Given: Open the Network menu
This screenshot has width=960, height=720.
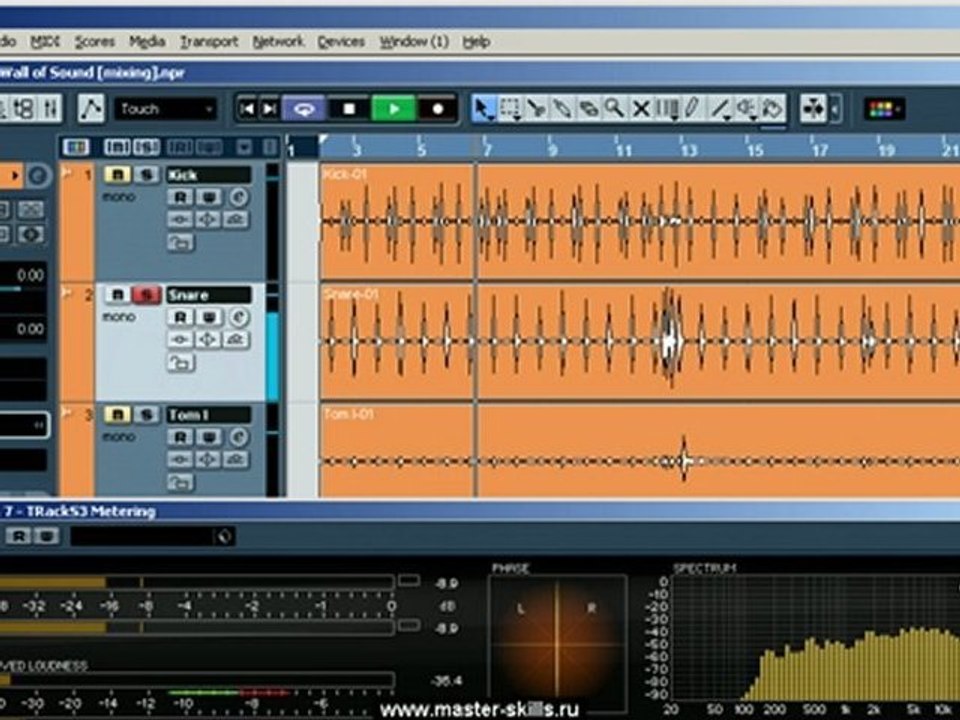Looking at the screenshot, I should point(278,42).
